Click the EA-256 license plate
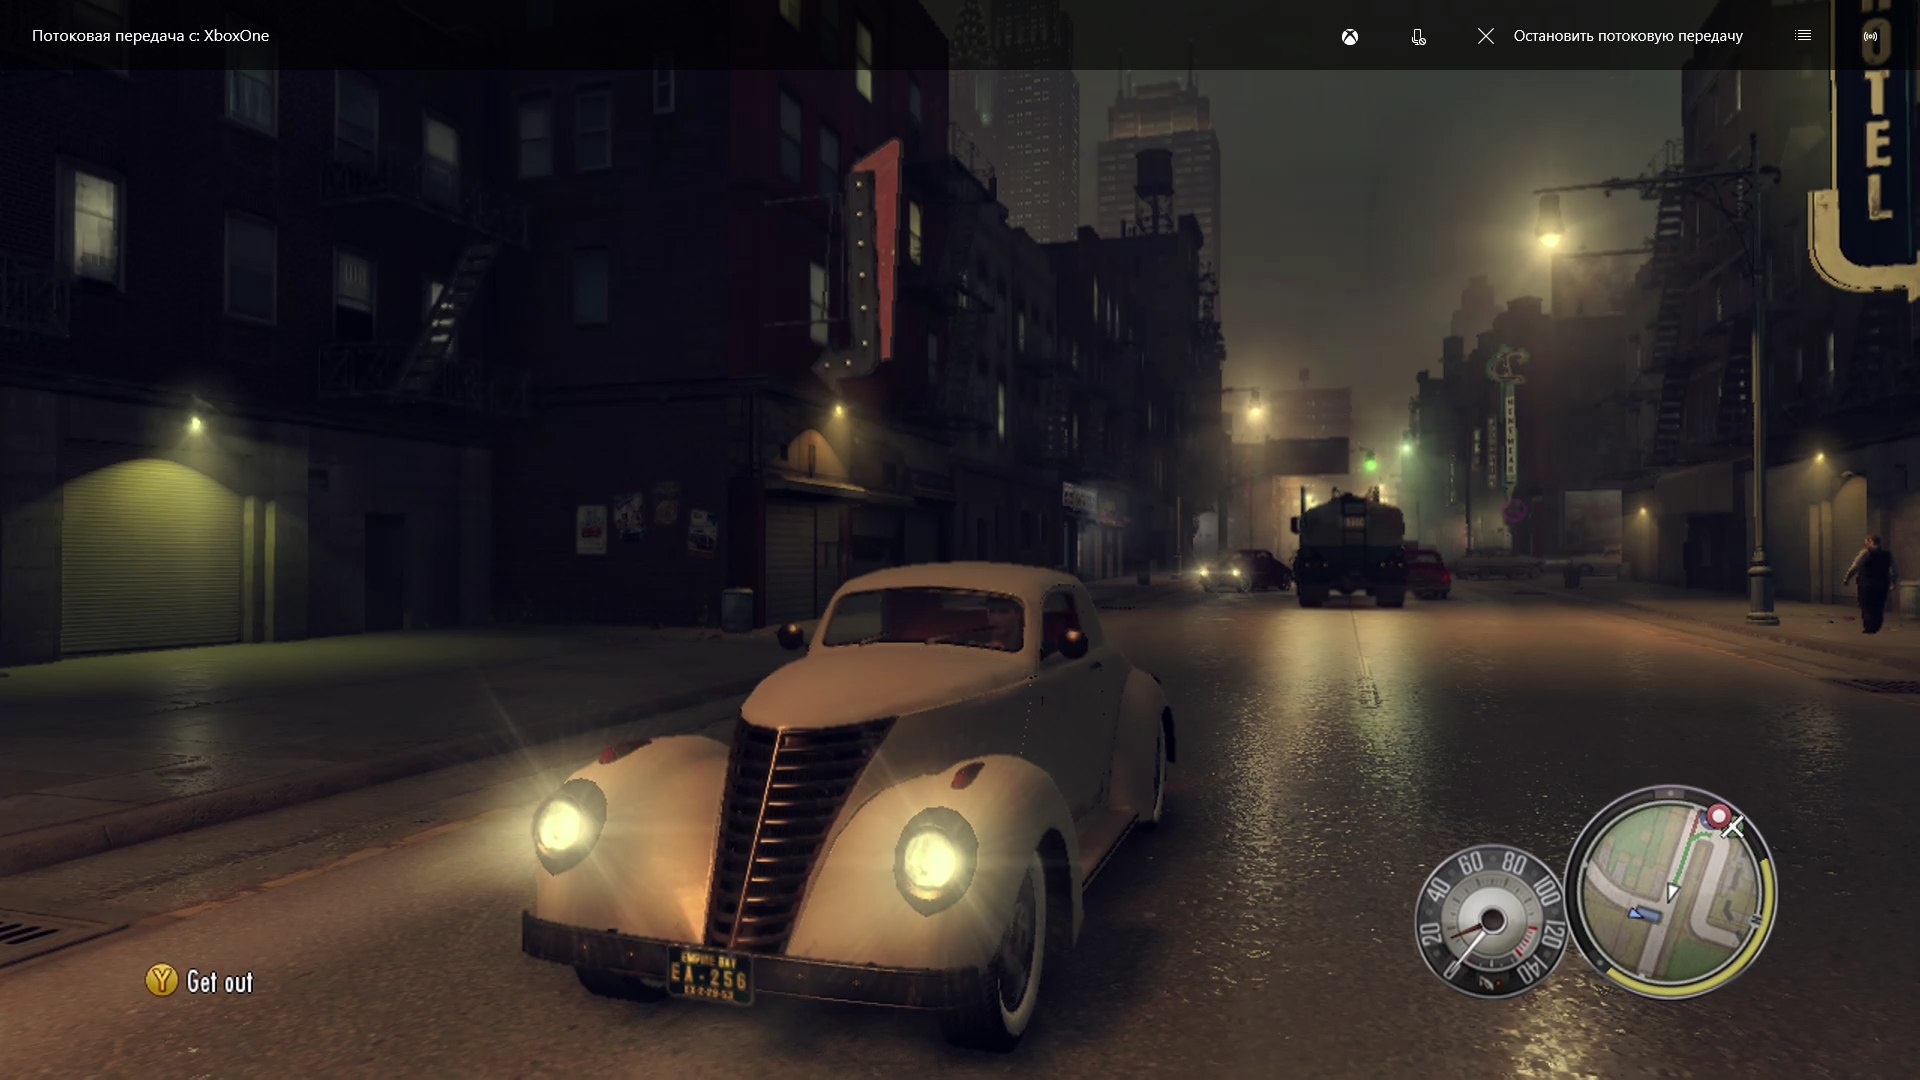1920x1080 pixels. click(710, 975)
